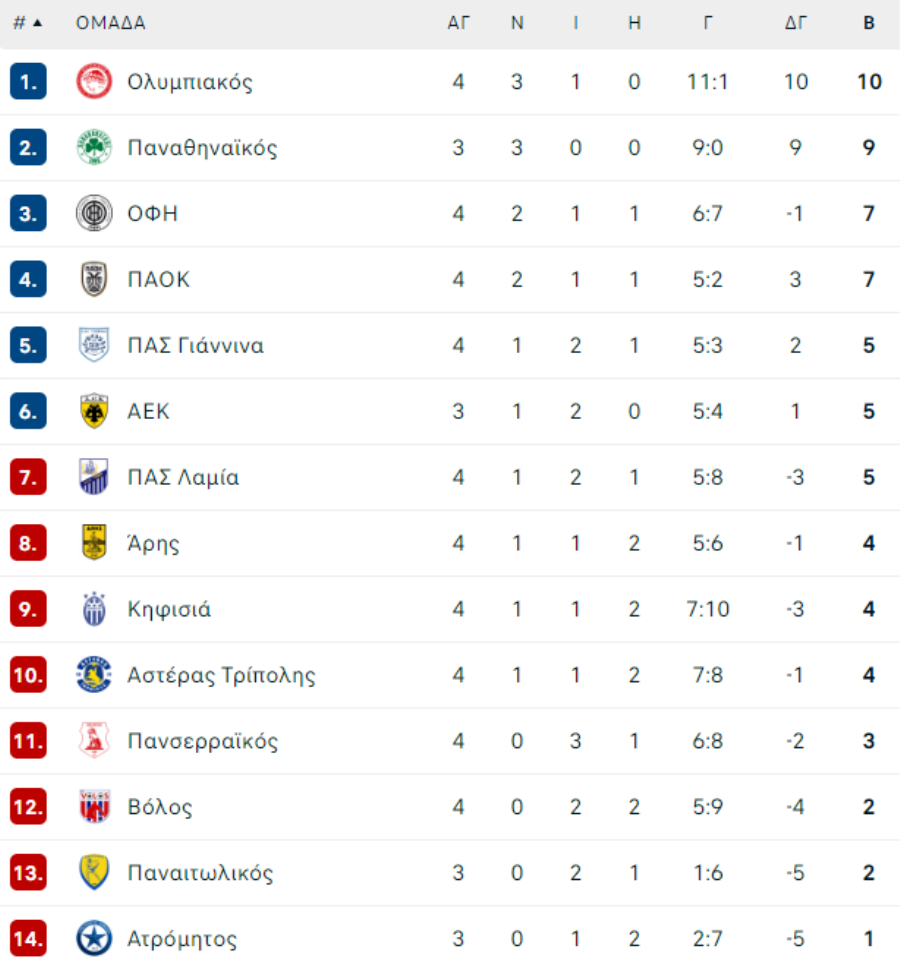Sort standings by the Β points header
Image resolution: width=900 pixels, height=961 pixels.
click(x=869, y=23)
